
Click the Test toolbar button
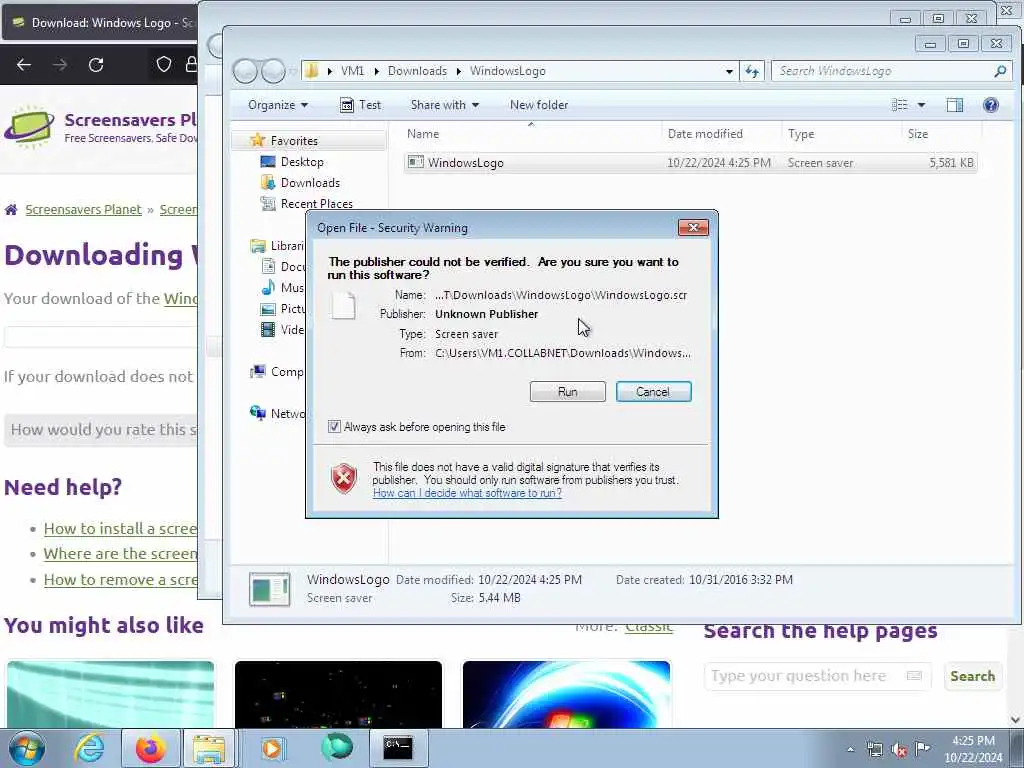(360, 105)
